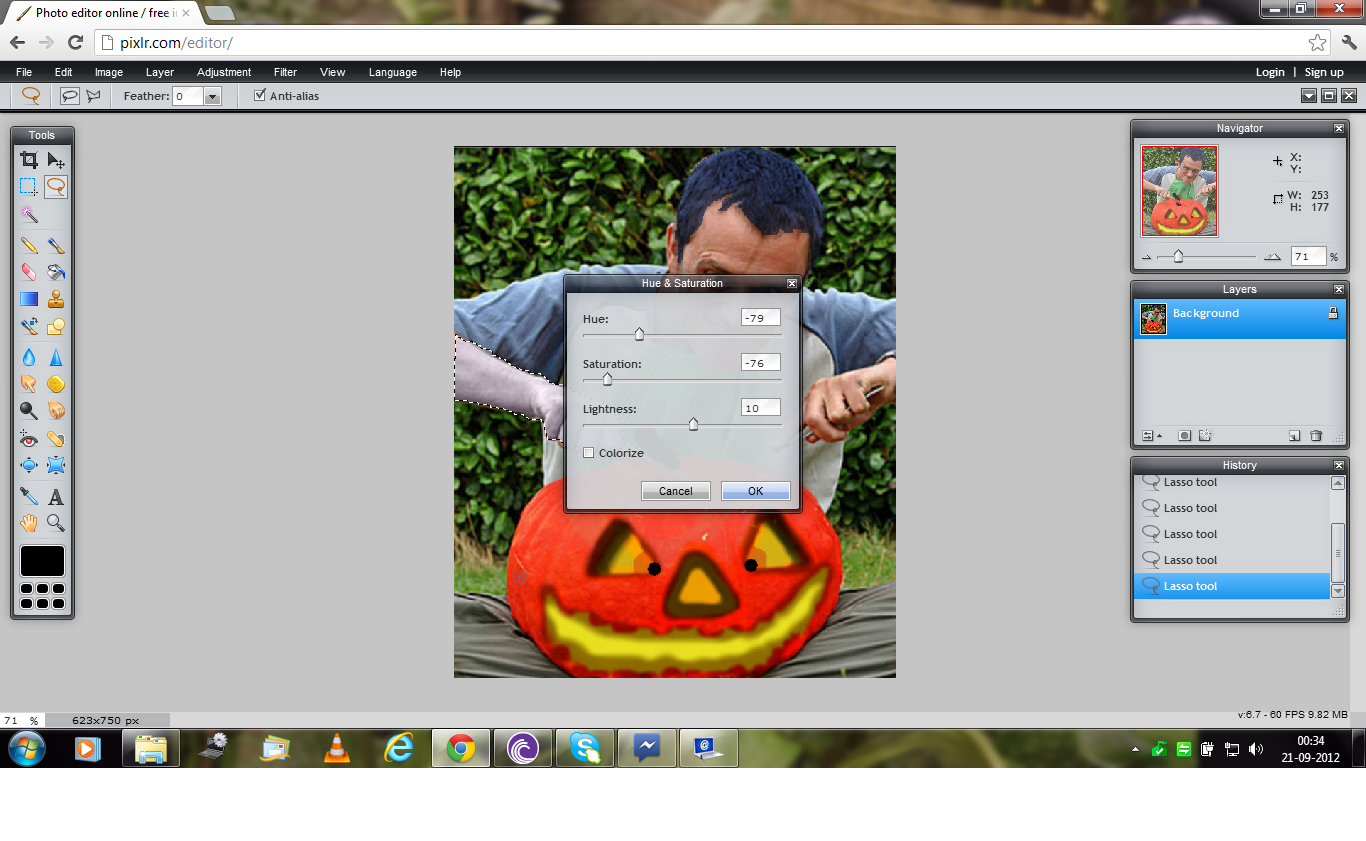Click the History panel scroll-down arrow

coord(1338,591)
